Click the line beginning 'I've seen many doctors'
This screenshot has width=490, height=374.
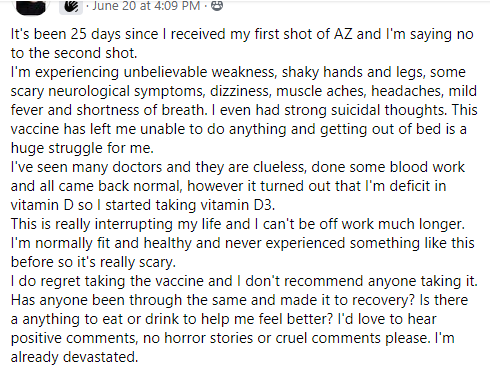(x=238, y=167)
